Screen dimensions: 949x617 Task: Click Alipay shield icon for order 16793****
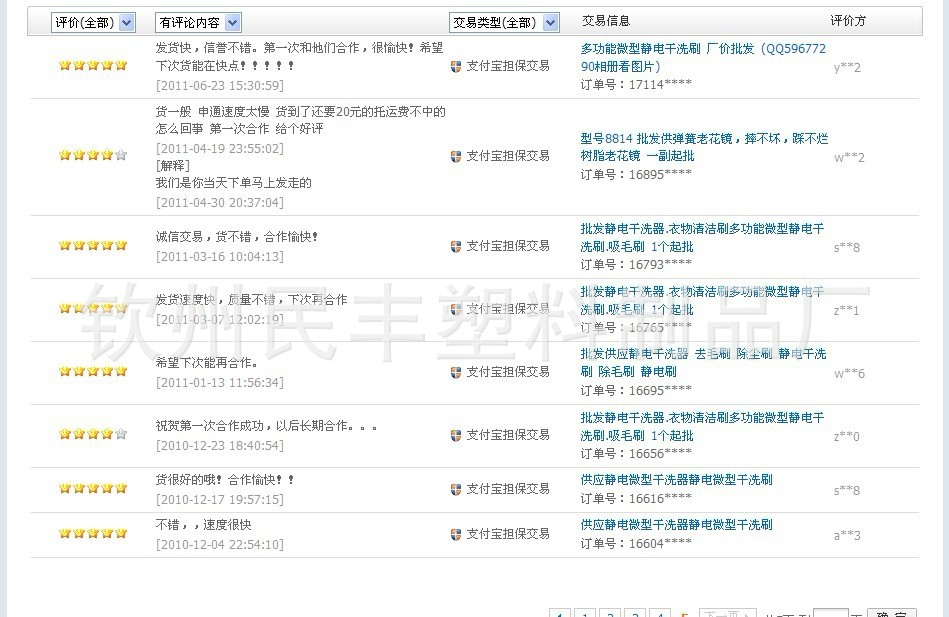(456, 246)
